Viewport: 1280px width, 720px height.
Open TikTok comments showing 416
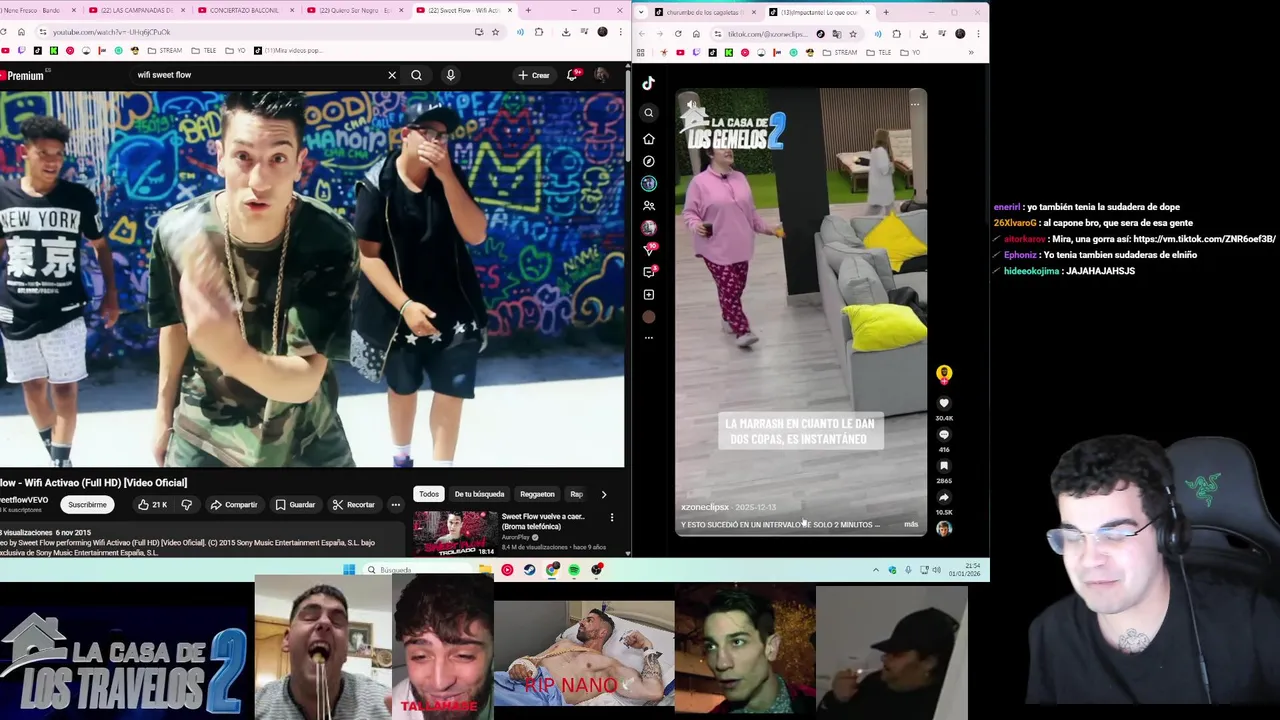tap(943, 435)
